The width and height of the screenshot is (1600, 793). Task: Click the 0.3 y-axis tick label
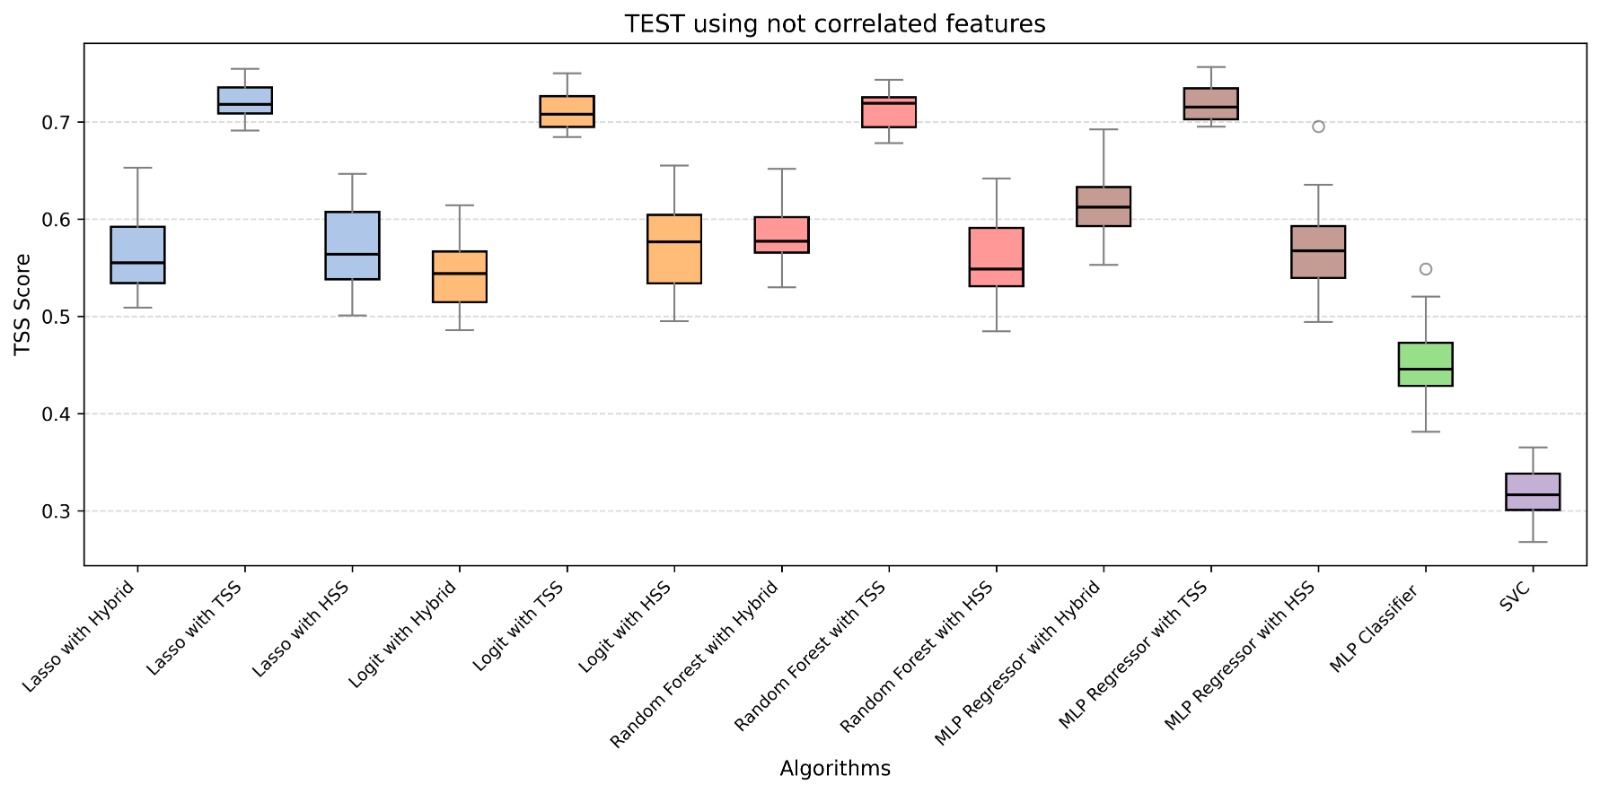[55, 511]
